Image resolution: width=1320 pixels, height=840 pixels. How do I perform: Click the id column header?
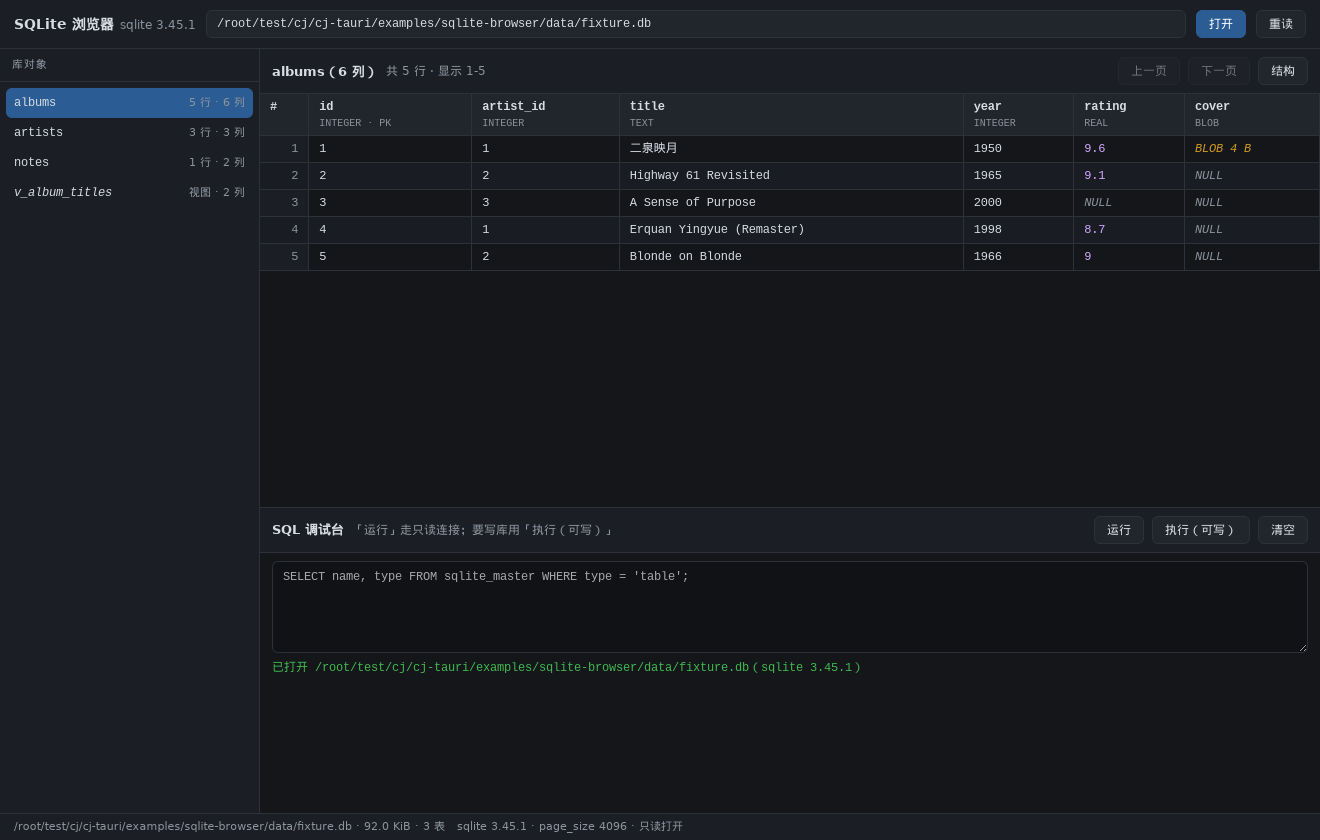click(390, 115)
